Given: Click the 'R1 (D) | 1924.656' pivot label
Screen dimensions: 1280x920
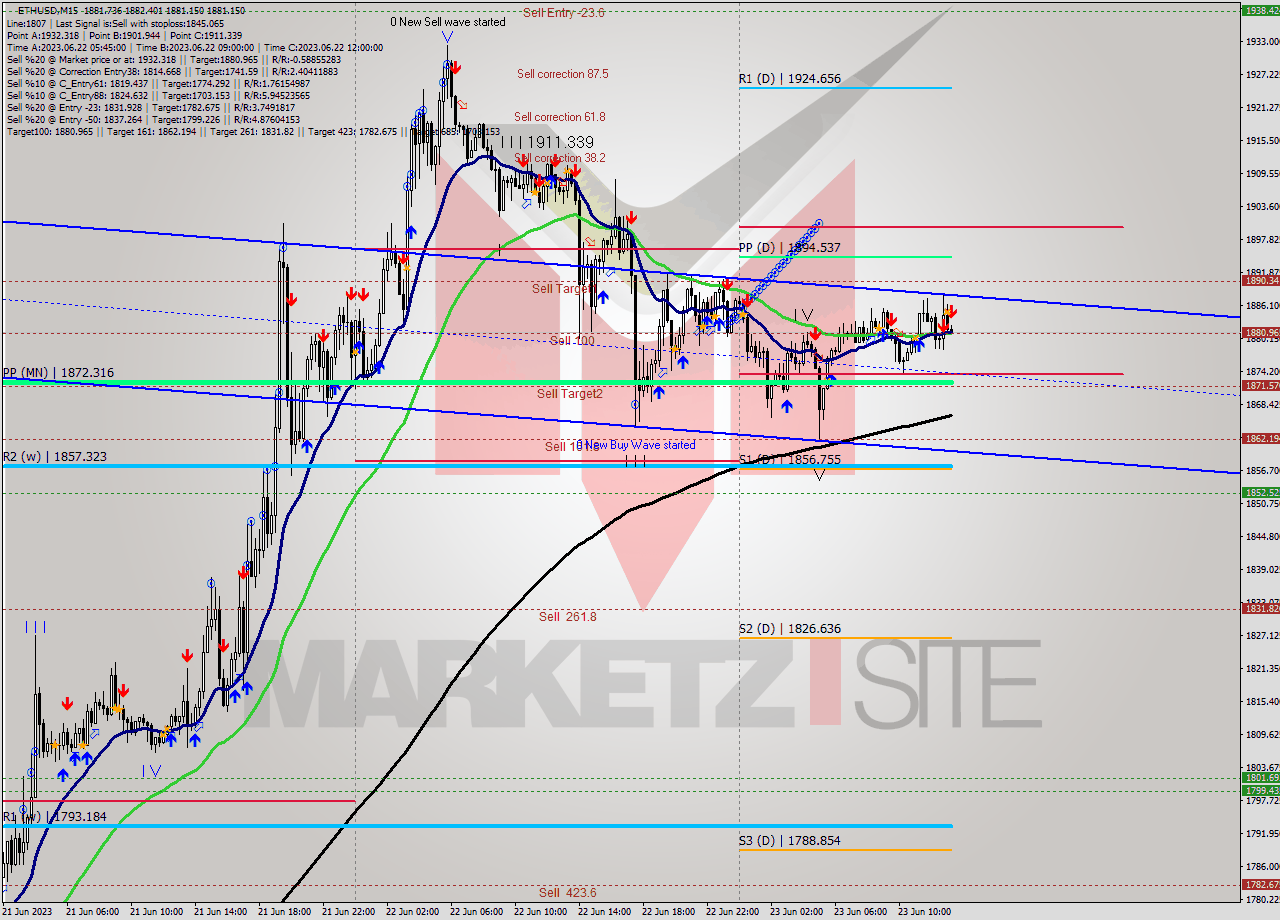Looking at the screenshot, I should click(x=790, y=78).
